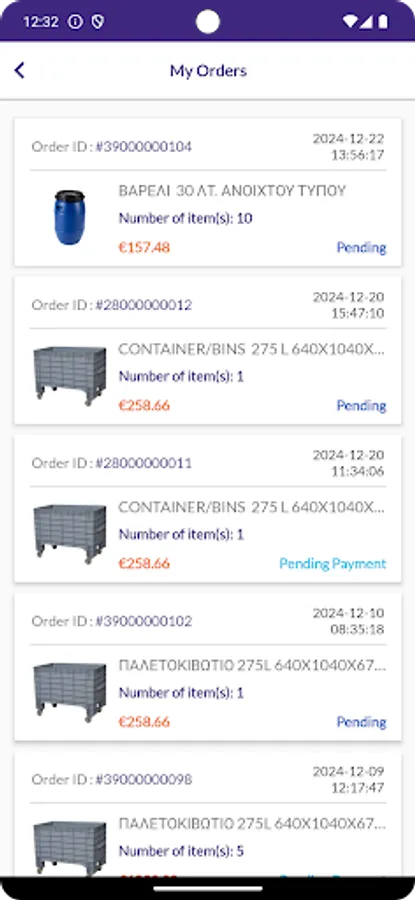
Task: Select the Pending status of order #3900000104
Action: tap(362, 248)
